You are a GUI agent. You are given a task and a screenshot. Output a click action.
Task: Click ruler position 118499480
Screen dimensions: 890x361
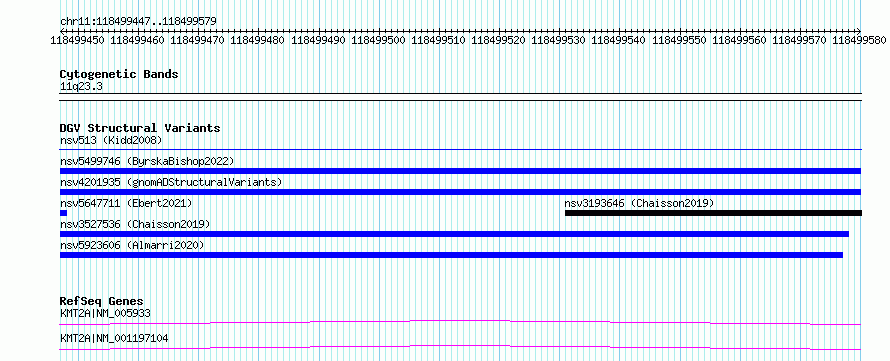click(x=258, y=40)
